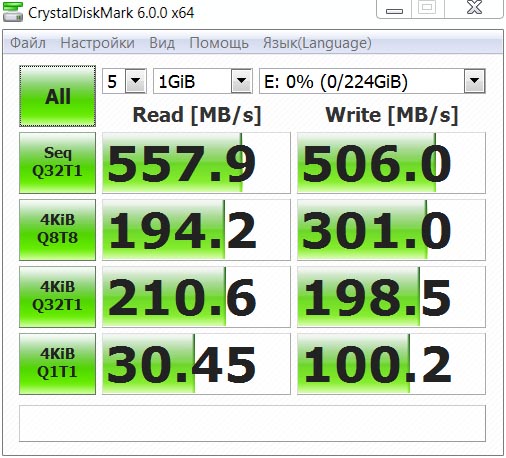The image size is (506, 458).
Task: Click the CrystalDiskMark app icon in title bar
Action: pos(13,12)
